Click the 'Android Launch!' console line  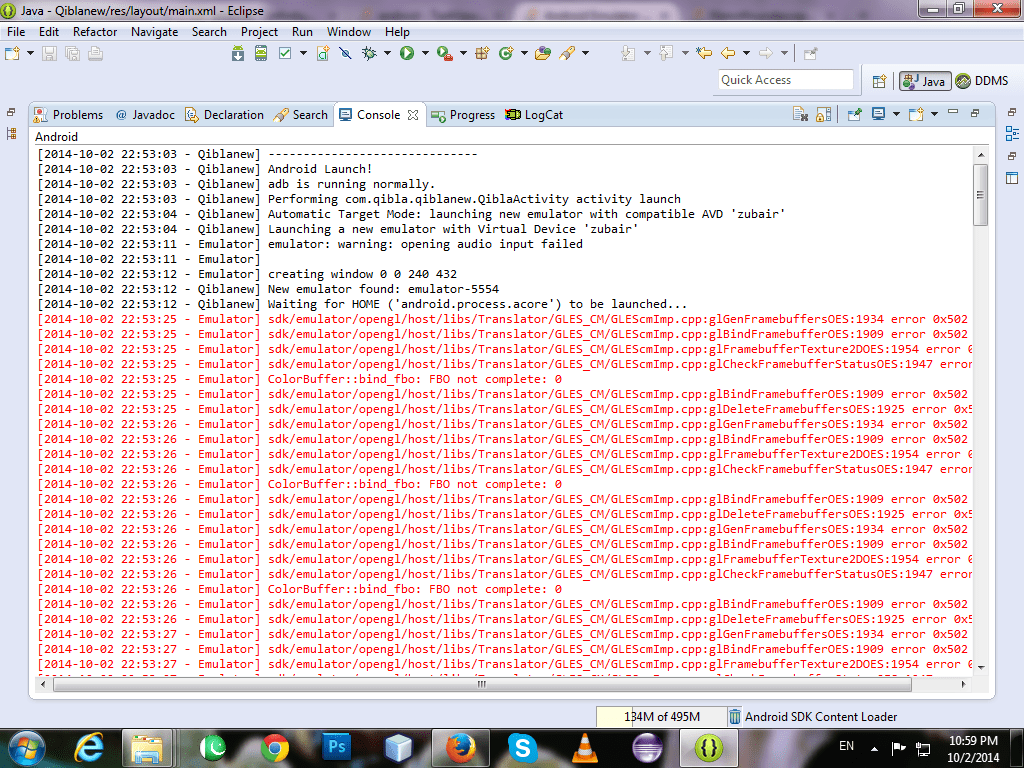(319, 169)
